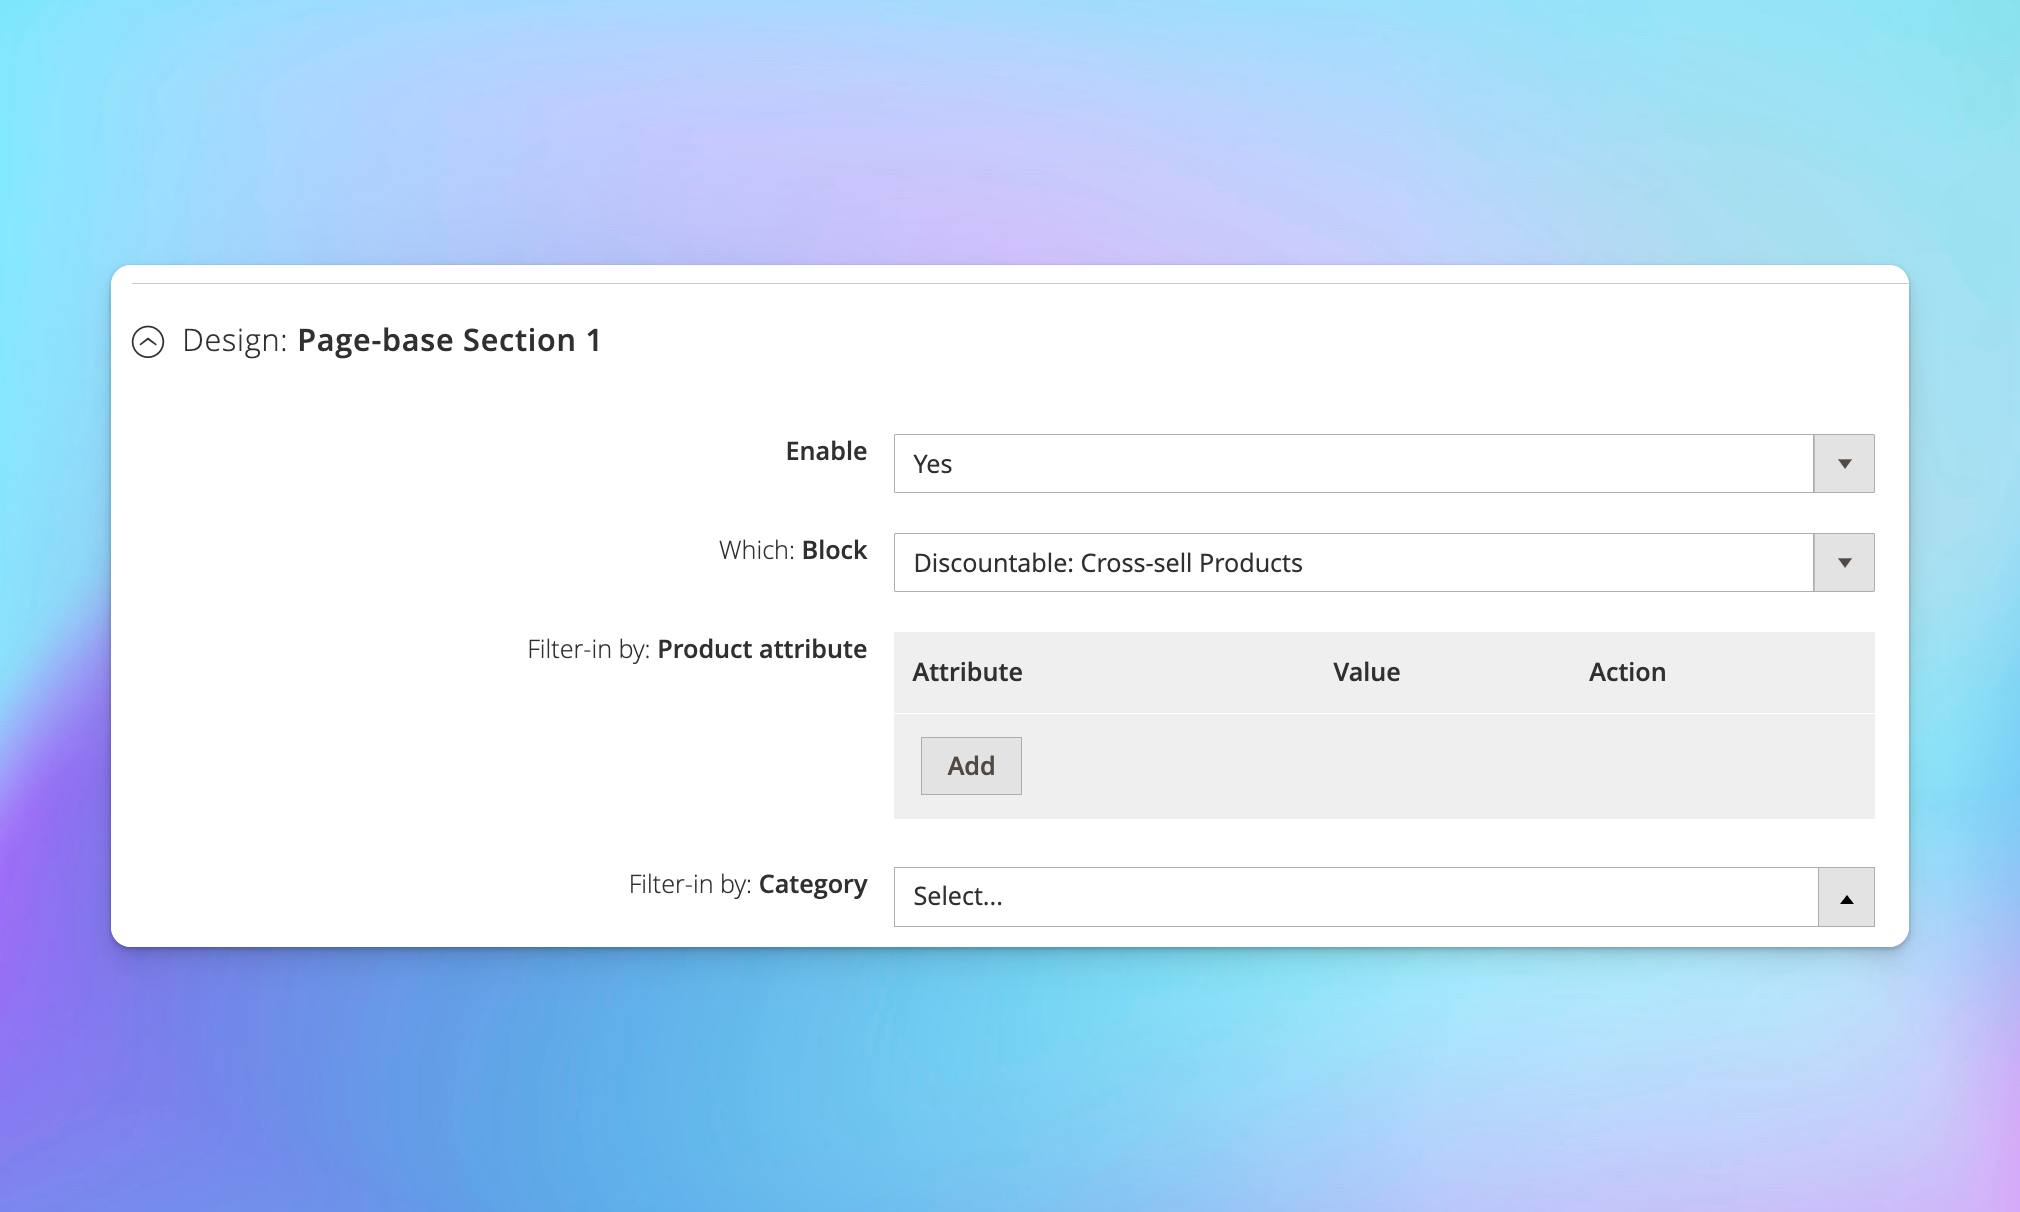Click the Value column header
The image size is (2020, 1212).
click(1366, 672)
